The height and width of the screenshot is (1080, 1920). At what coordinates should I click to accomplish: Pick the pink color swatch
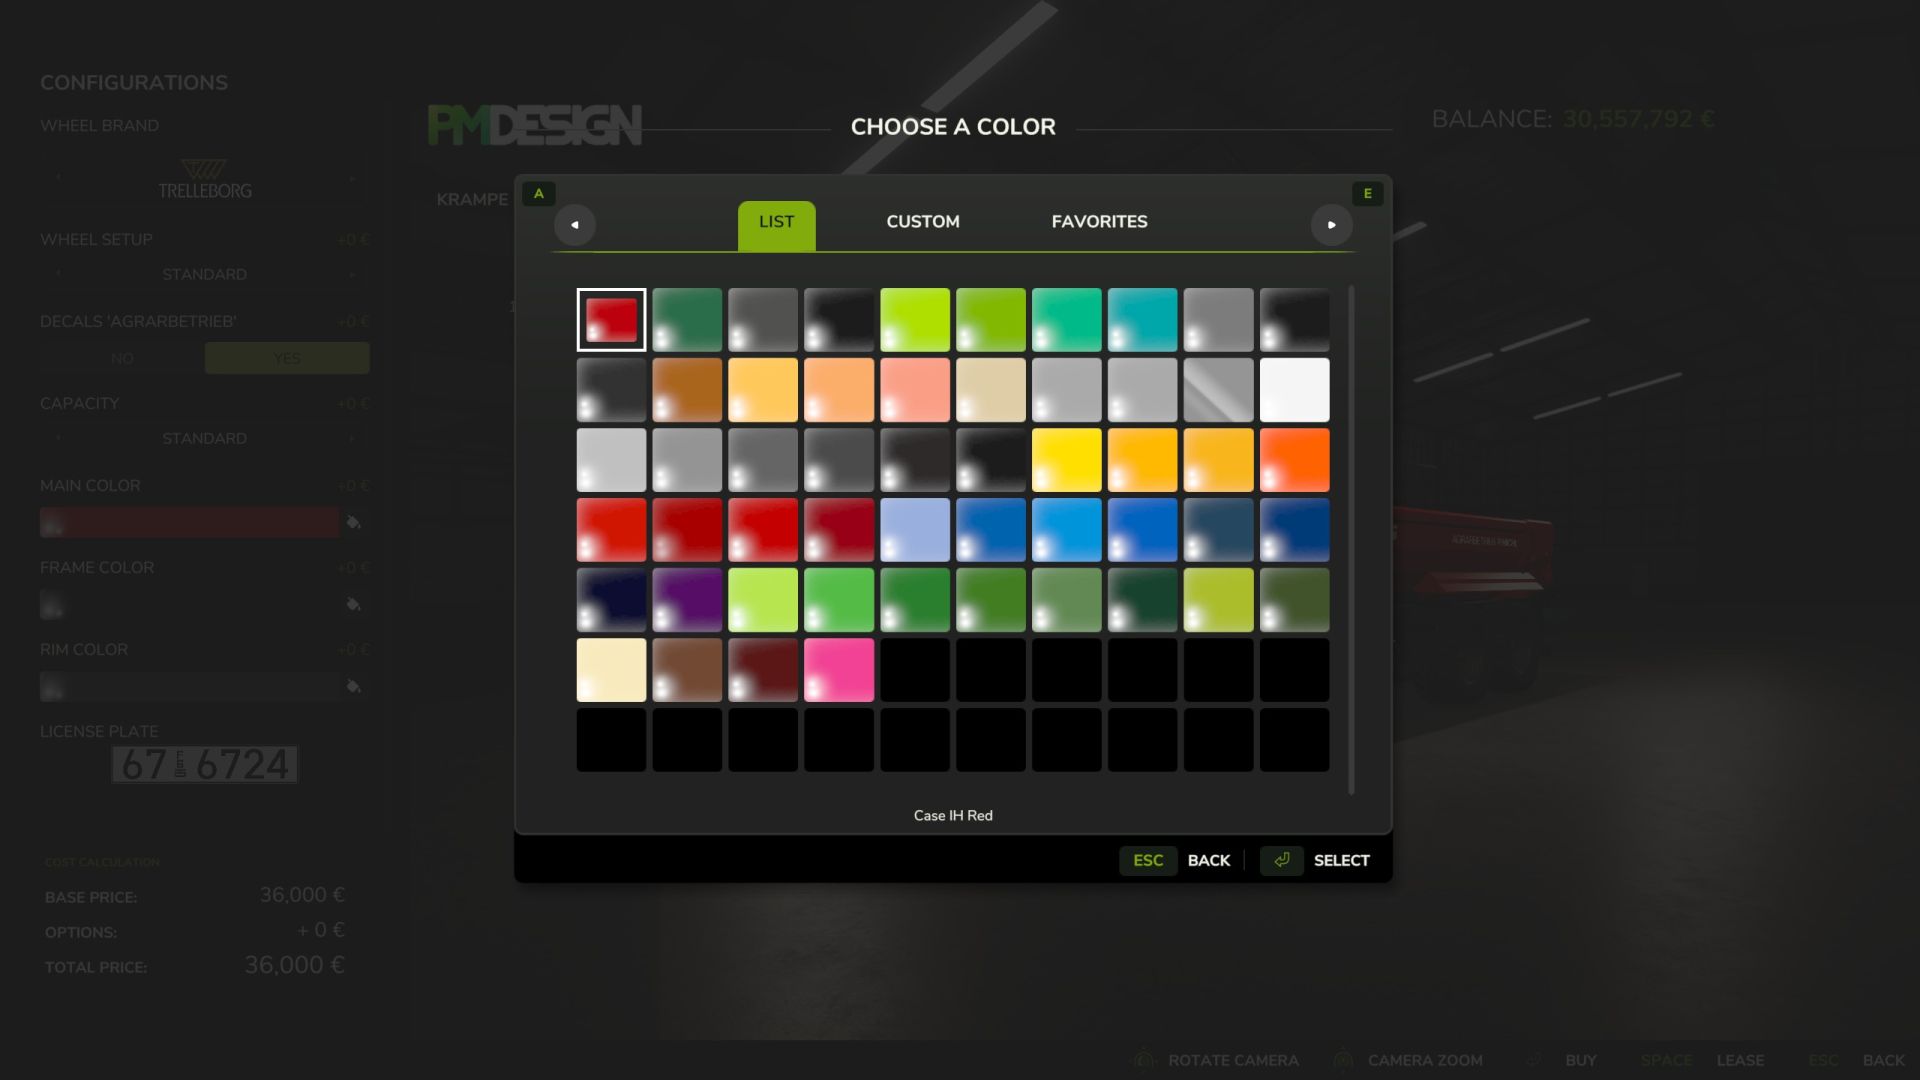click(x=838, y=670)
